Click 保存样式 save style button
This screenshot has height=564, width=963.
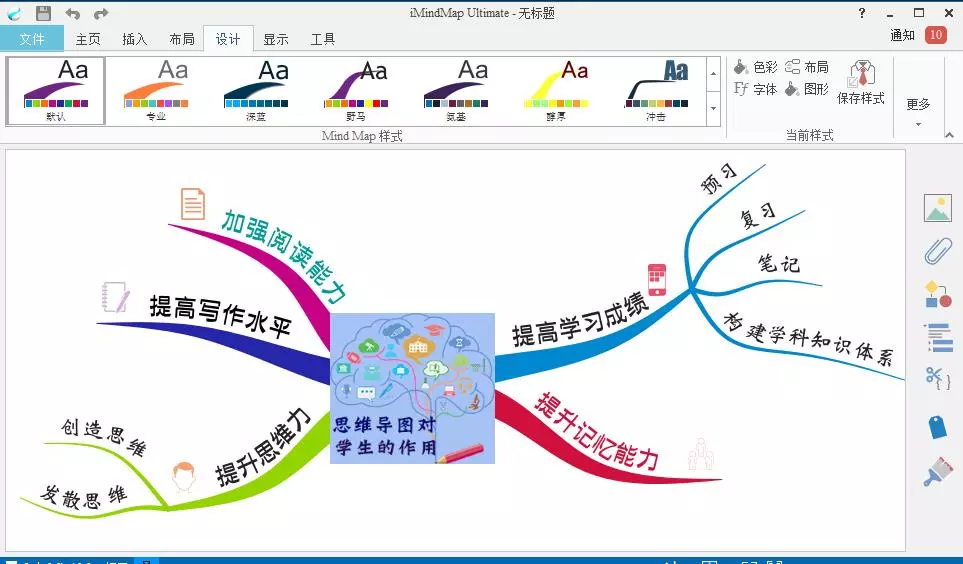(861, 82)
